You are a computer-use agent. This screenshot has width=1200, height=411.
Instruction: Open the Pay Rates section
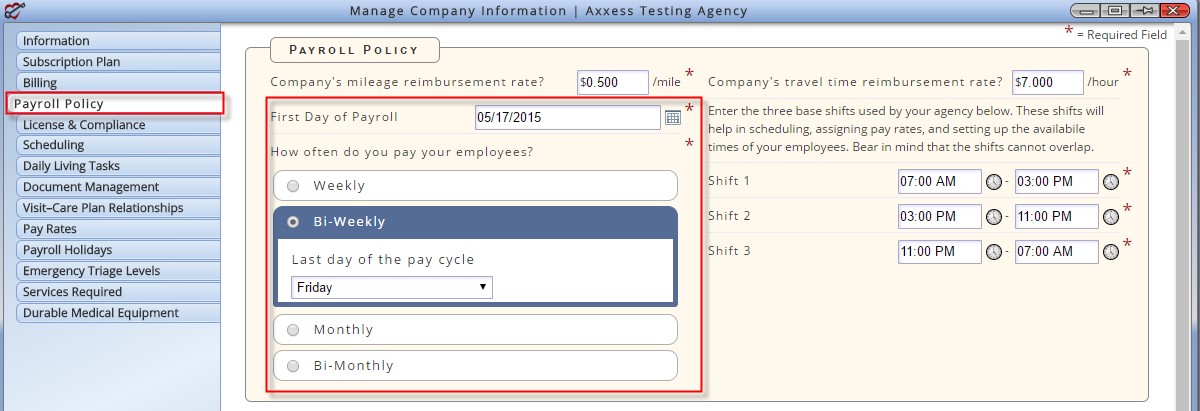(118, 229)
